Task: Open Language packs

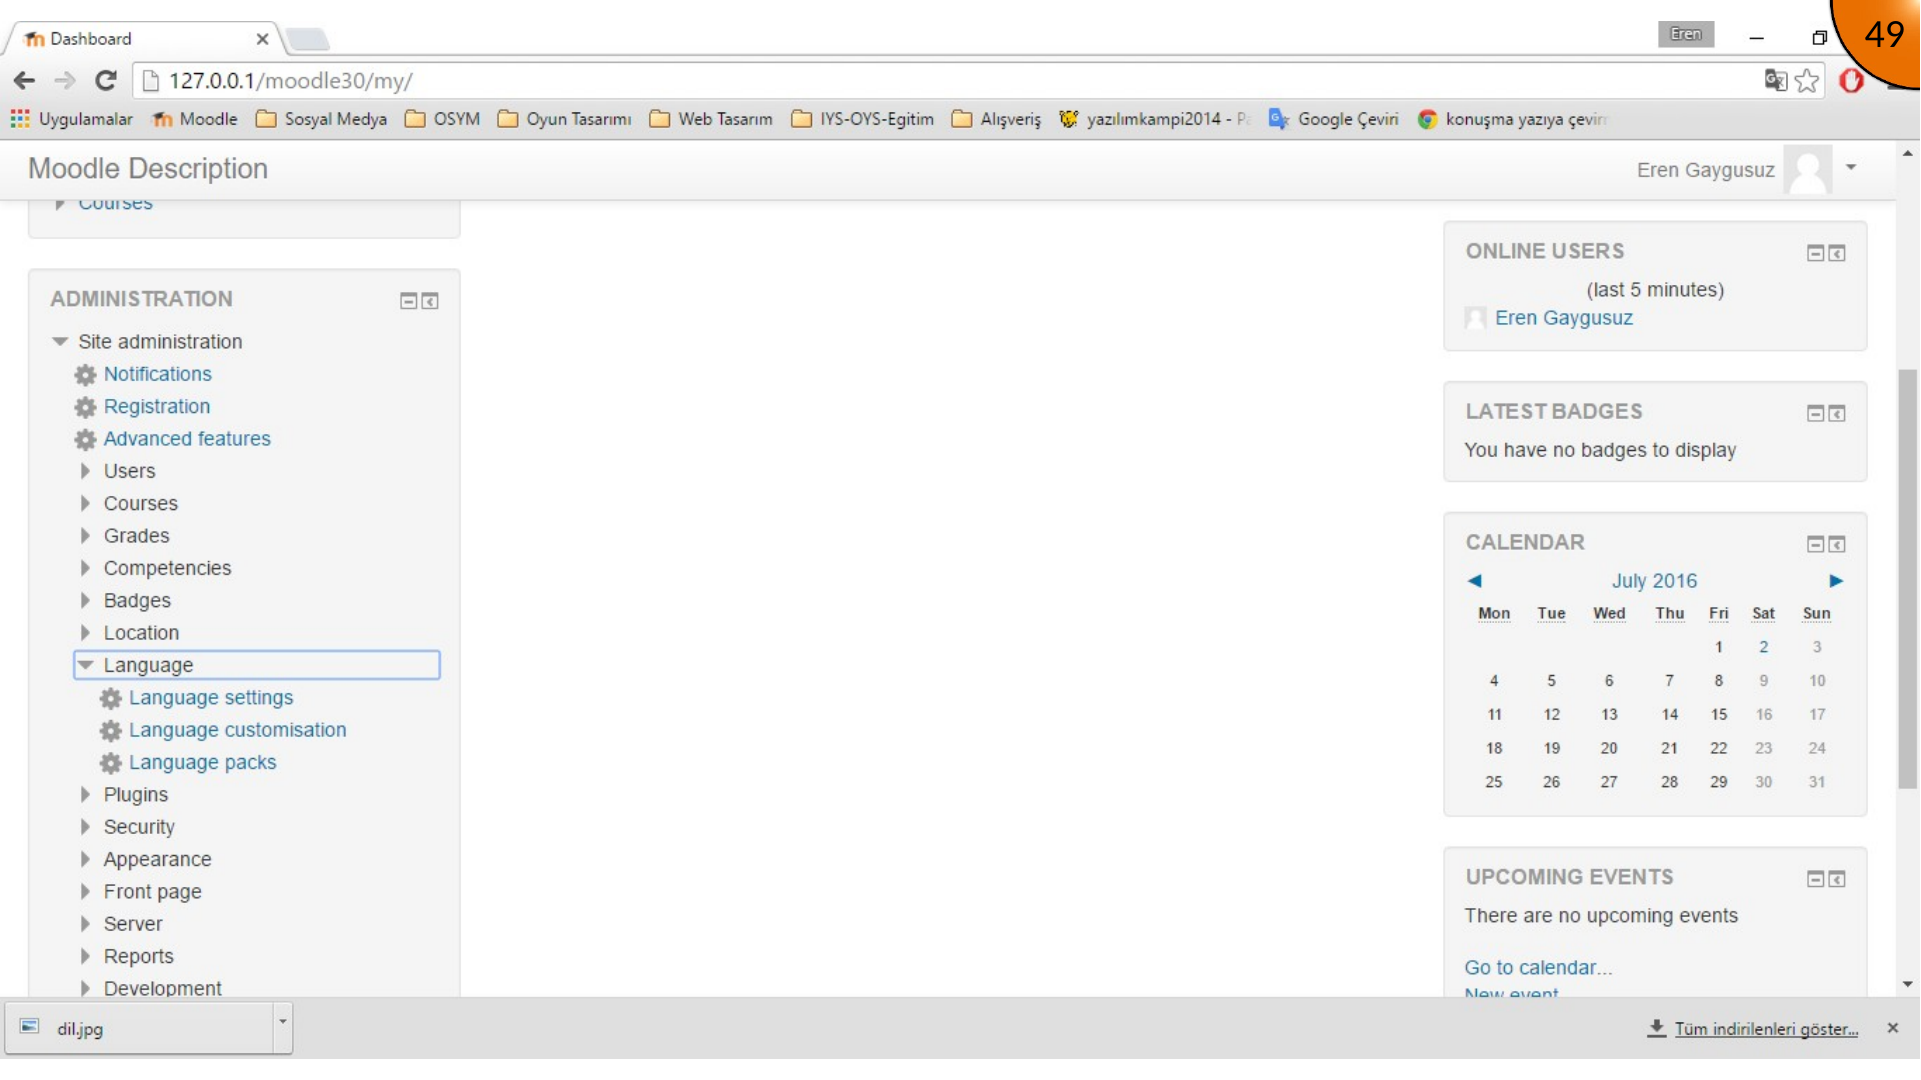Action: [x=203, y=763]
